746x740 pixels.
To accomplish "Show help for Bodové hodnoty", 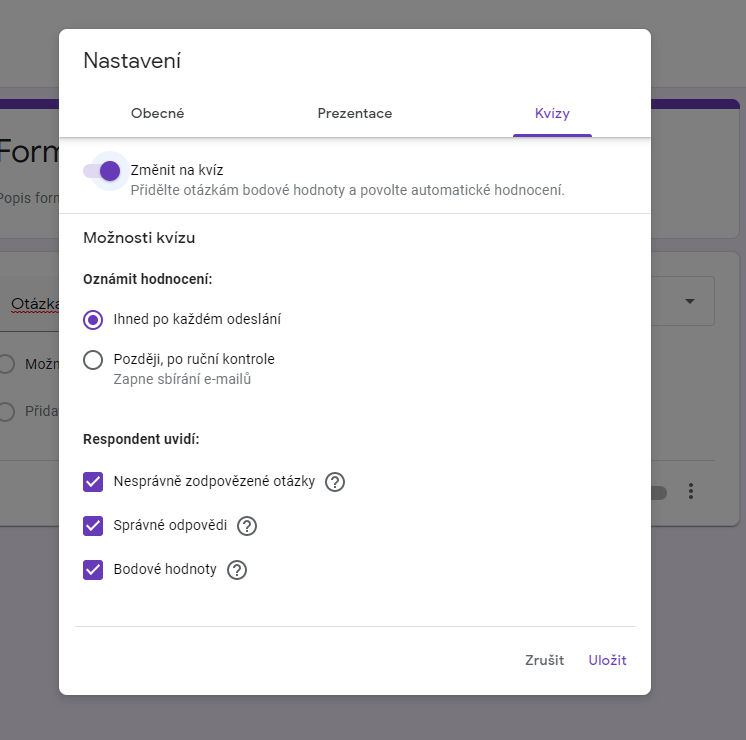I will pyautogui.click(x=236, y=570).
